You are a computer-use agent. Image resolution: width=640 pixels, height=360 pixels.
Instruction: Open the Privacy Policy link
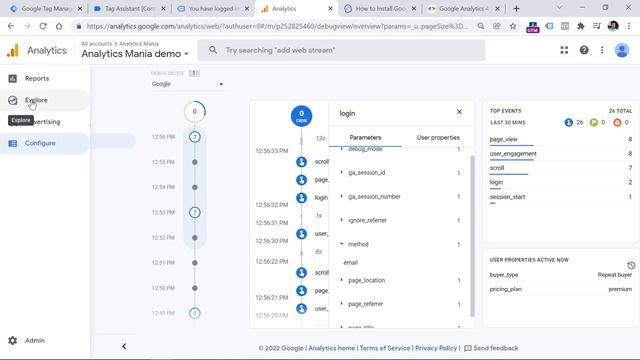click(436, 348)
